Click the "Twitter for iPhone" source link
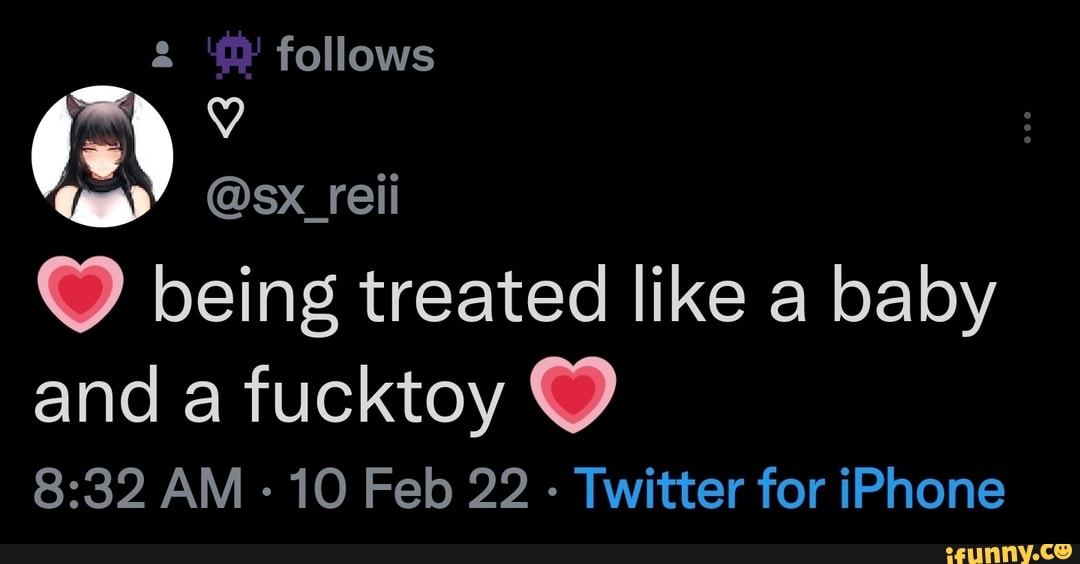 (x=791, y=489)
